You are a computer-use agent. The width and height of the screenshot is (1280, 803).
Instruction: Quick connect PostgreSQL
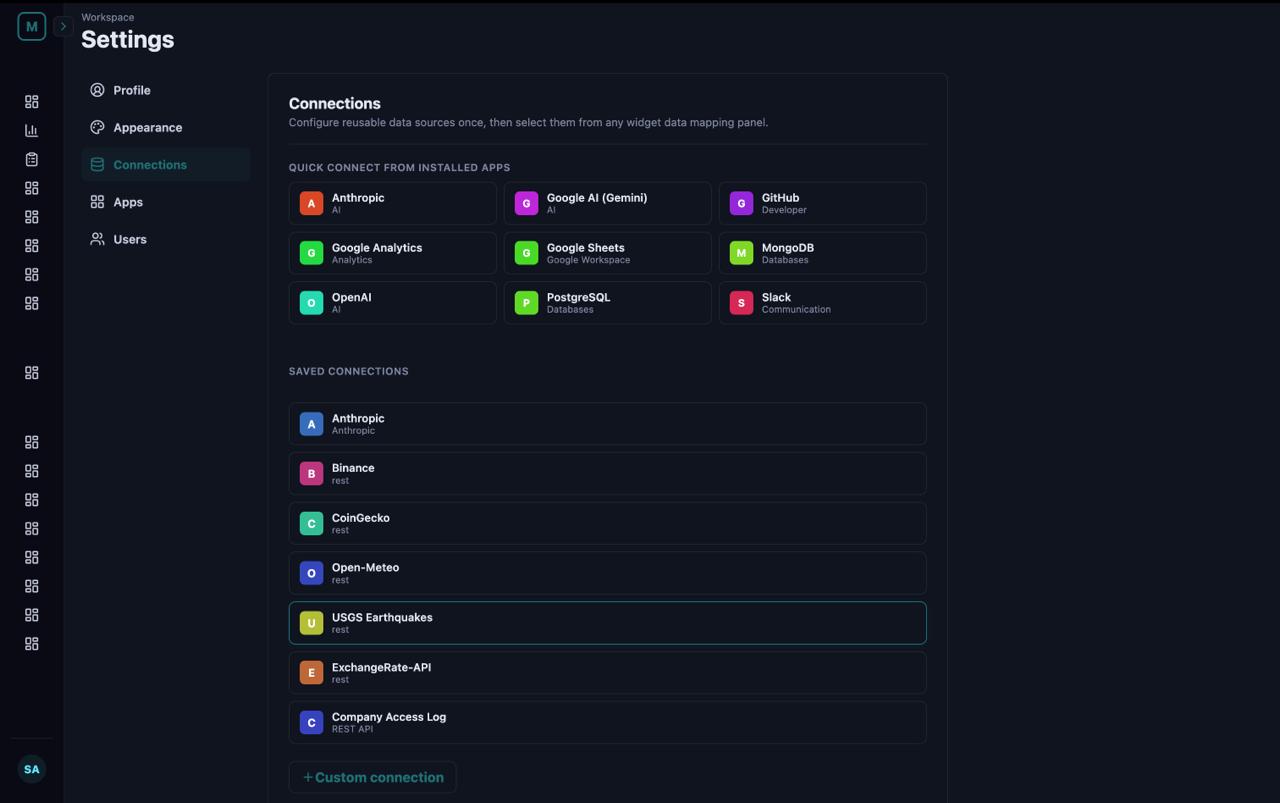coord(607,303)
